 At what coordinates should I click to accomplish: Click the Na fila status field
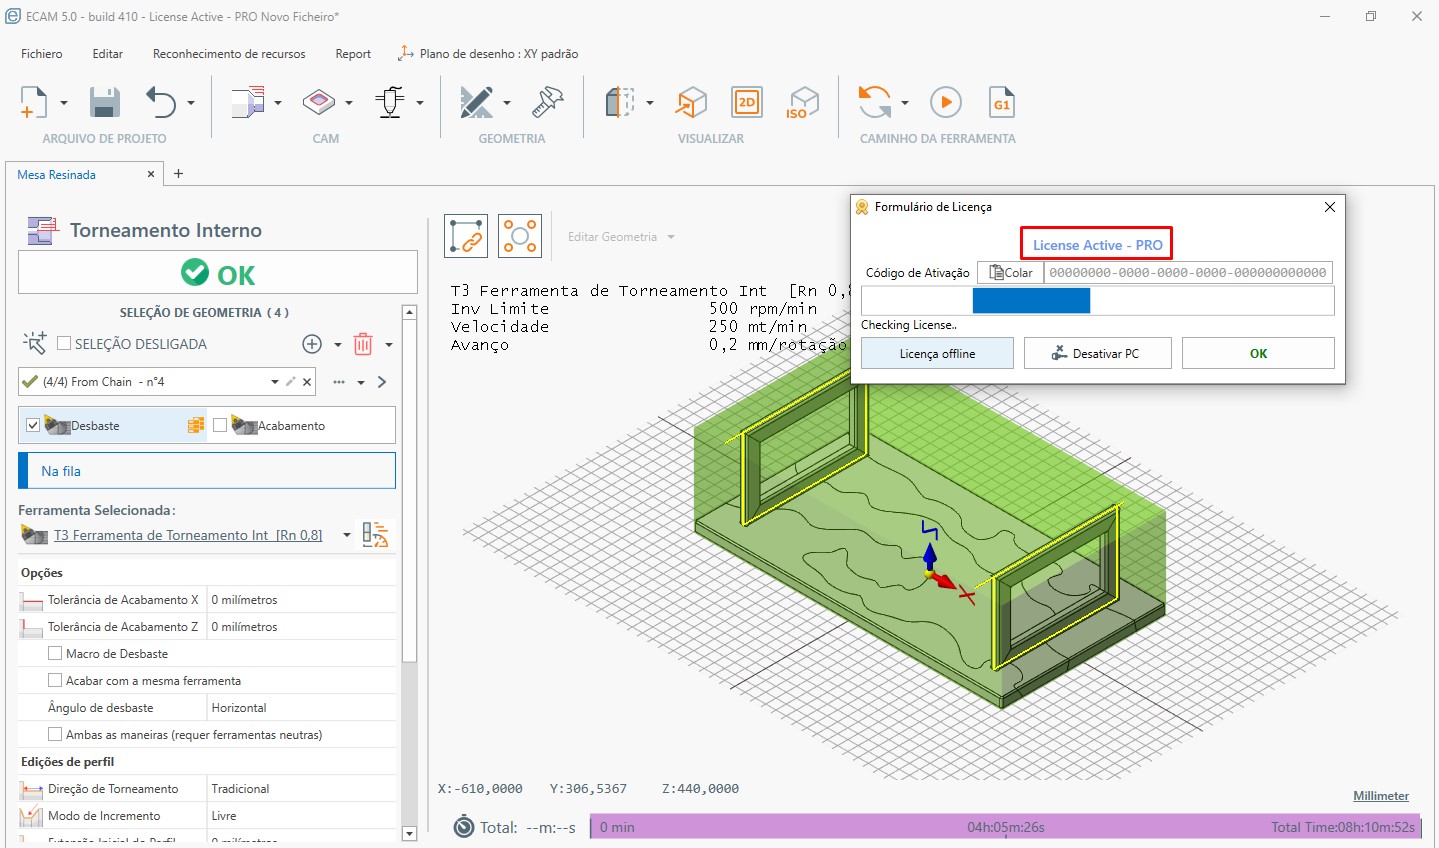click(207, 471)
